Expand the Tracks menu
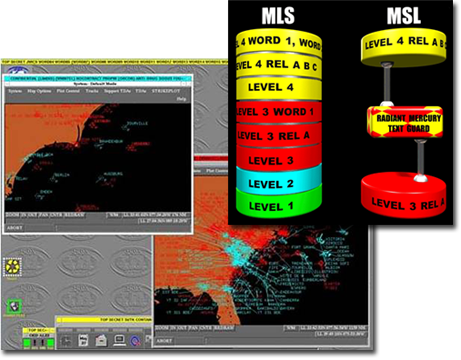This screenshot has height=360, width=461. point(92,91)
